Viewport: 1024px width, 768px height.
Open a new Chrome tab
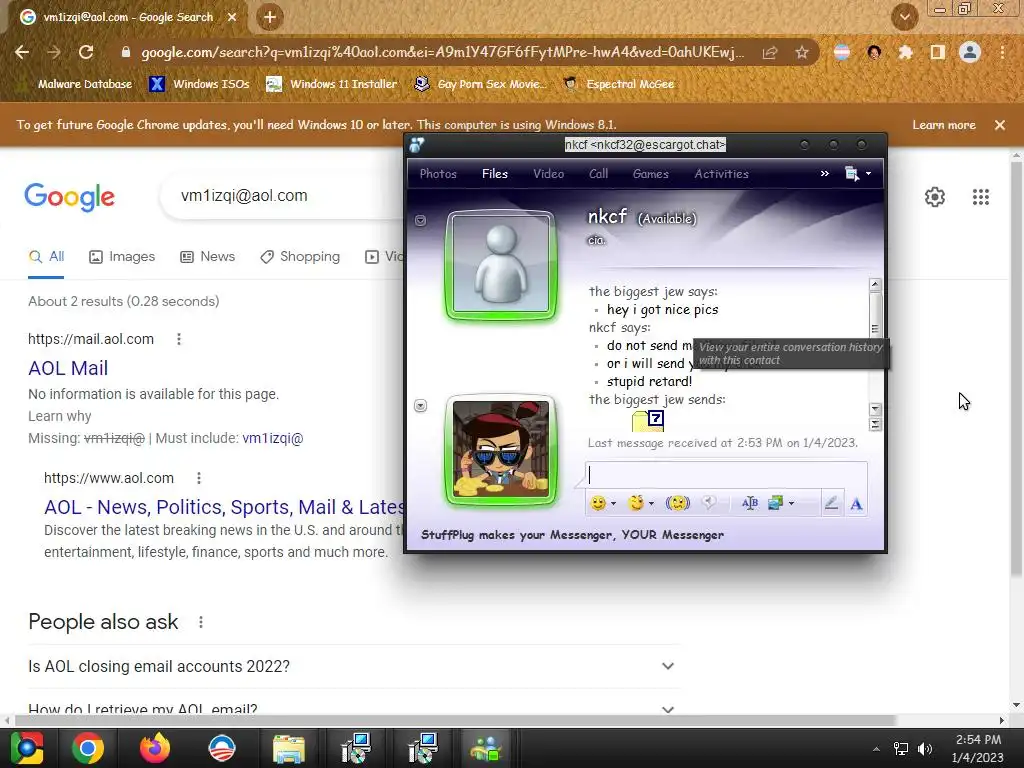(269, 17)
